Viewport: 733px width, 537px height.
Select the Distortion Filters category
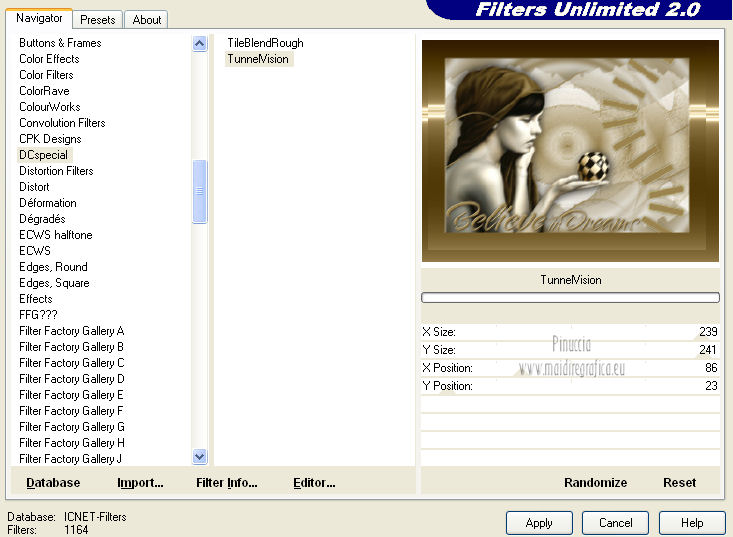point(56,171)
